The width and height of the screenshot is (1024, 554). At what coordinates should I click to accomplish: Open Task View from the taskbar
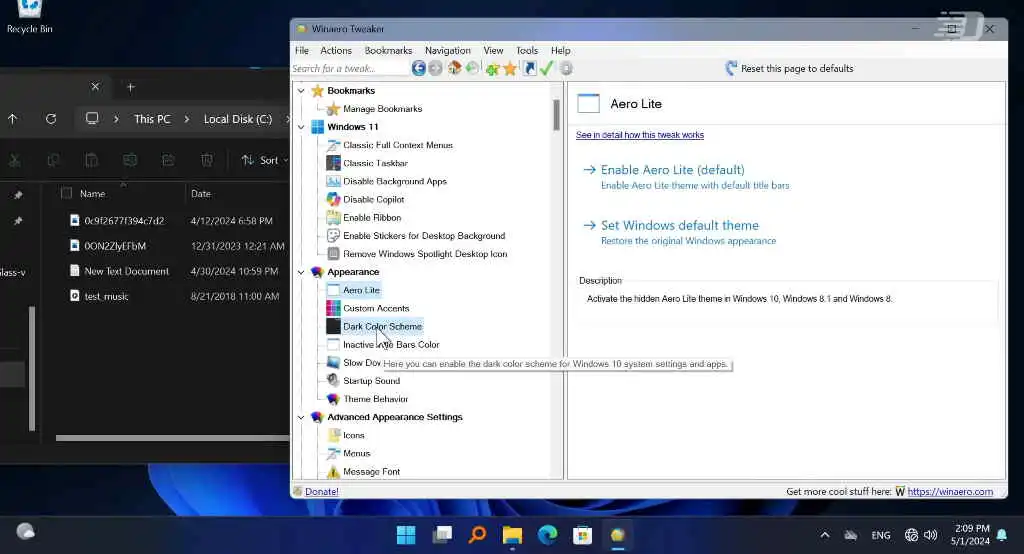pos(442,535)
